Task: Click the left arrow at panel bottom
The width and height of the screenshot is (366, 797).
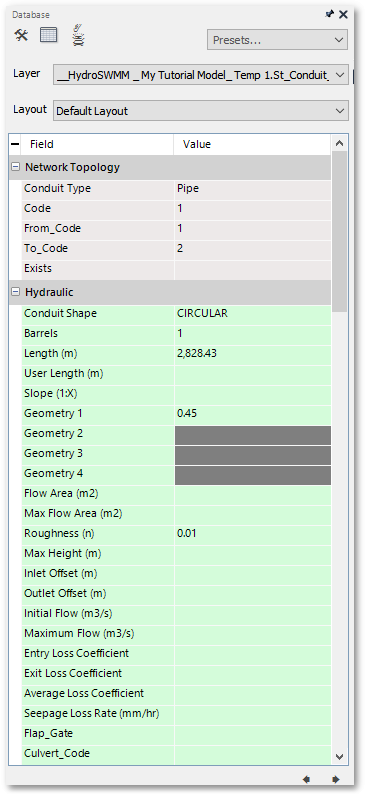Action: [307, 779]
